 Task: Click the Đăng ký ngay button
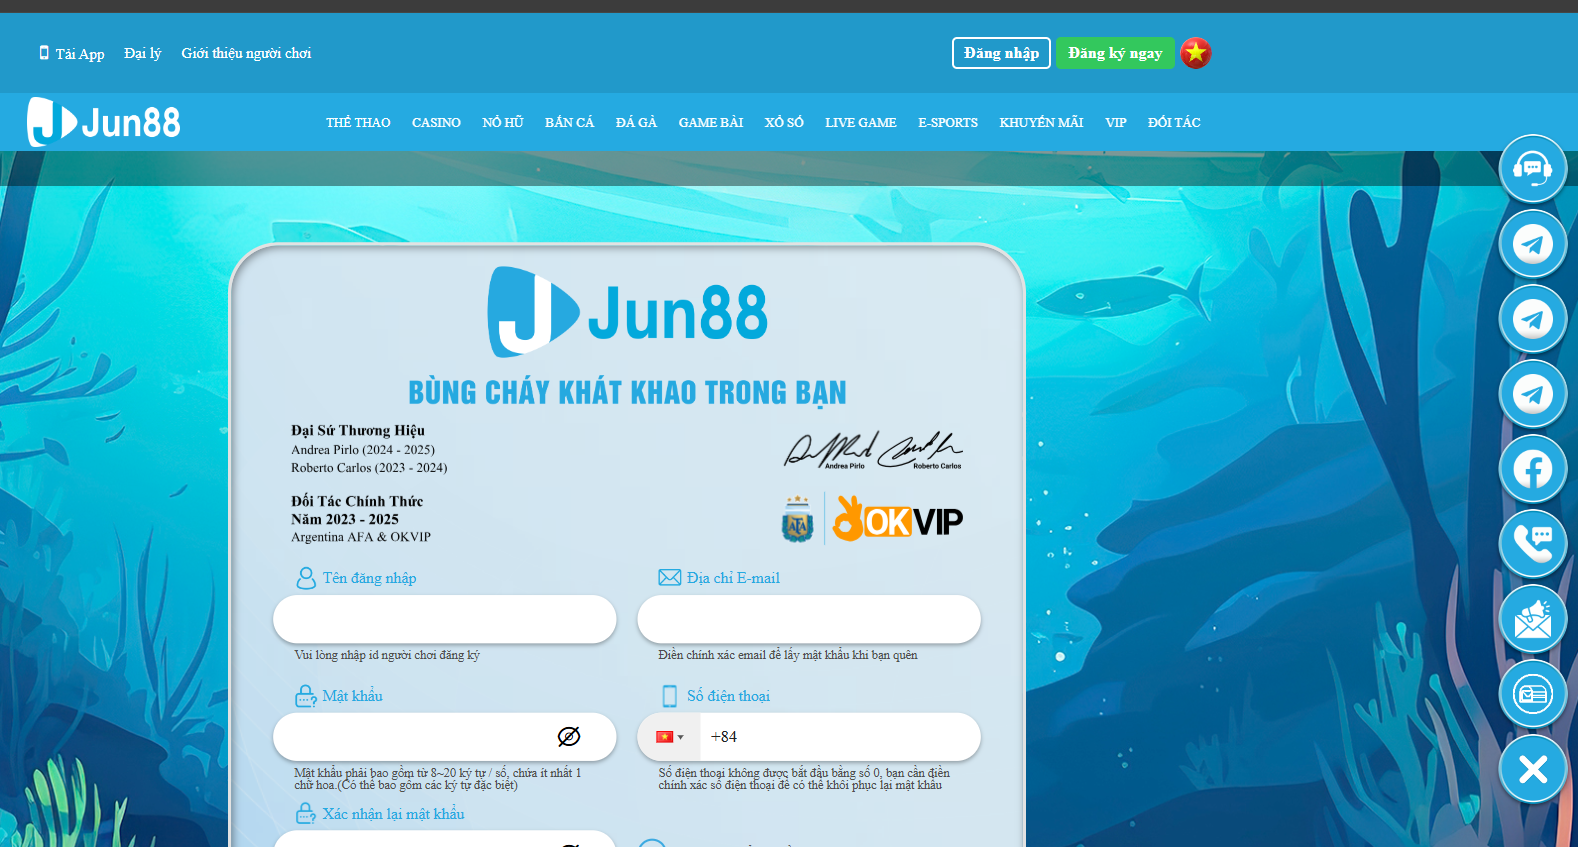[x=1115, y=53]
